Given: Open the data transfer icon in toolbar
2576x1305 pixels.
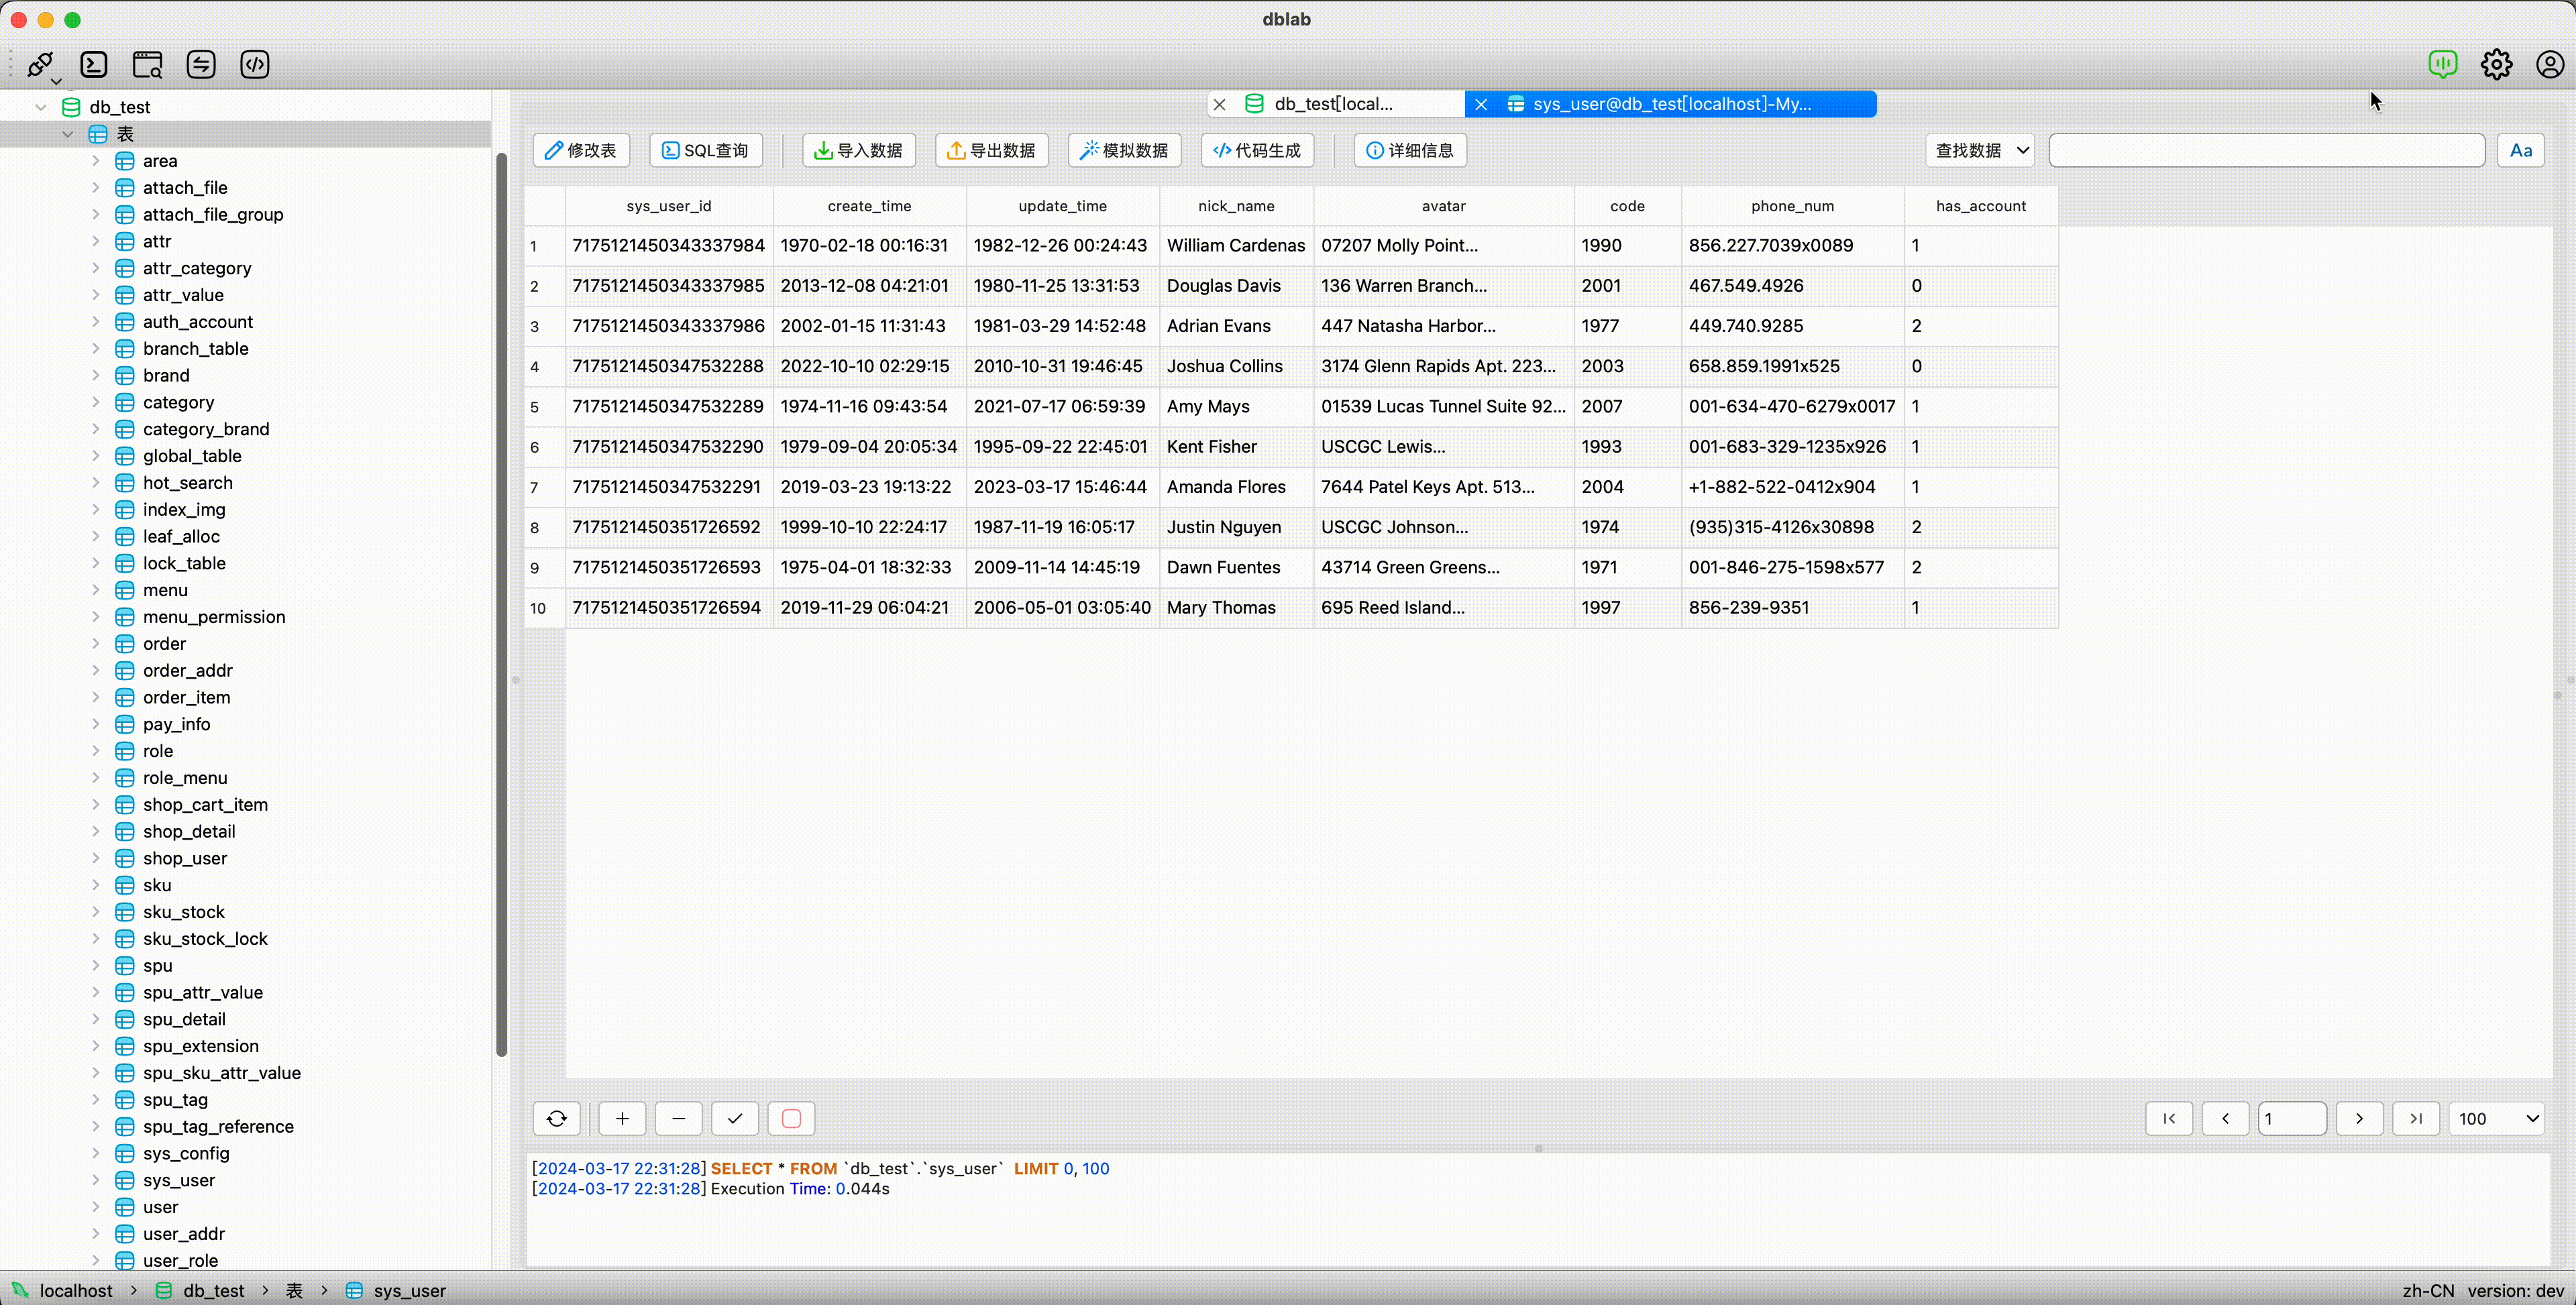Looking at the screenshot, I should pyautogui.click(x=201, y=65).
